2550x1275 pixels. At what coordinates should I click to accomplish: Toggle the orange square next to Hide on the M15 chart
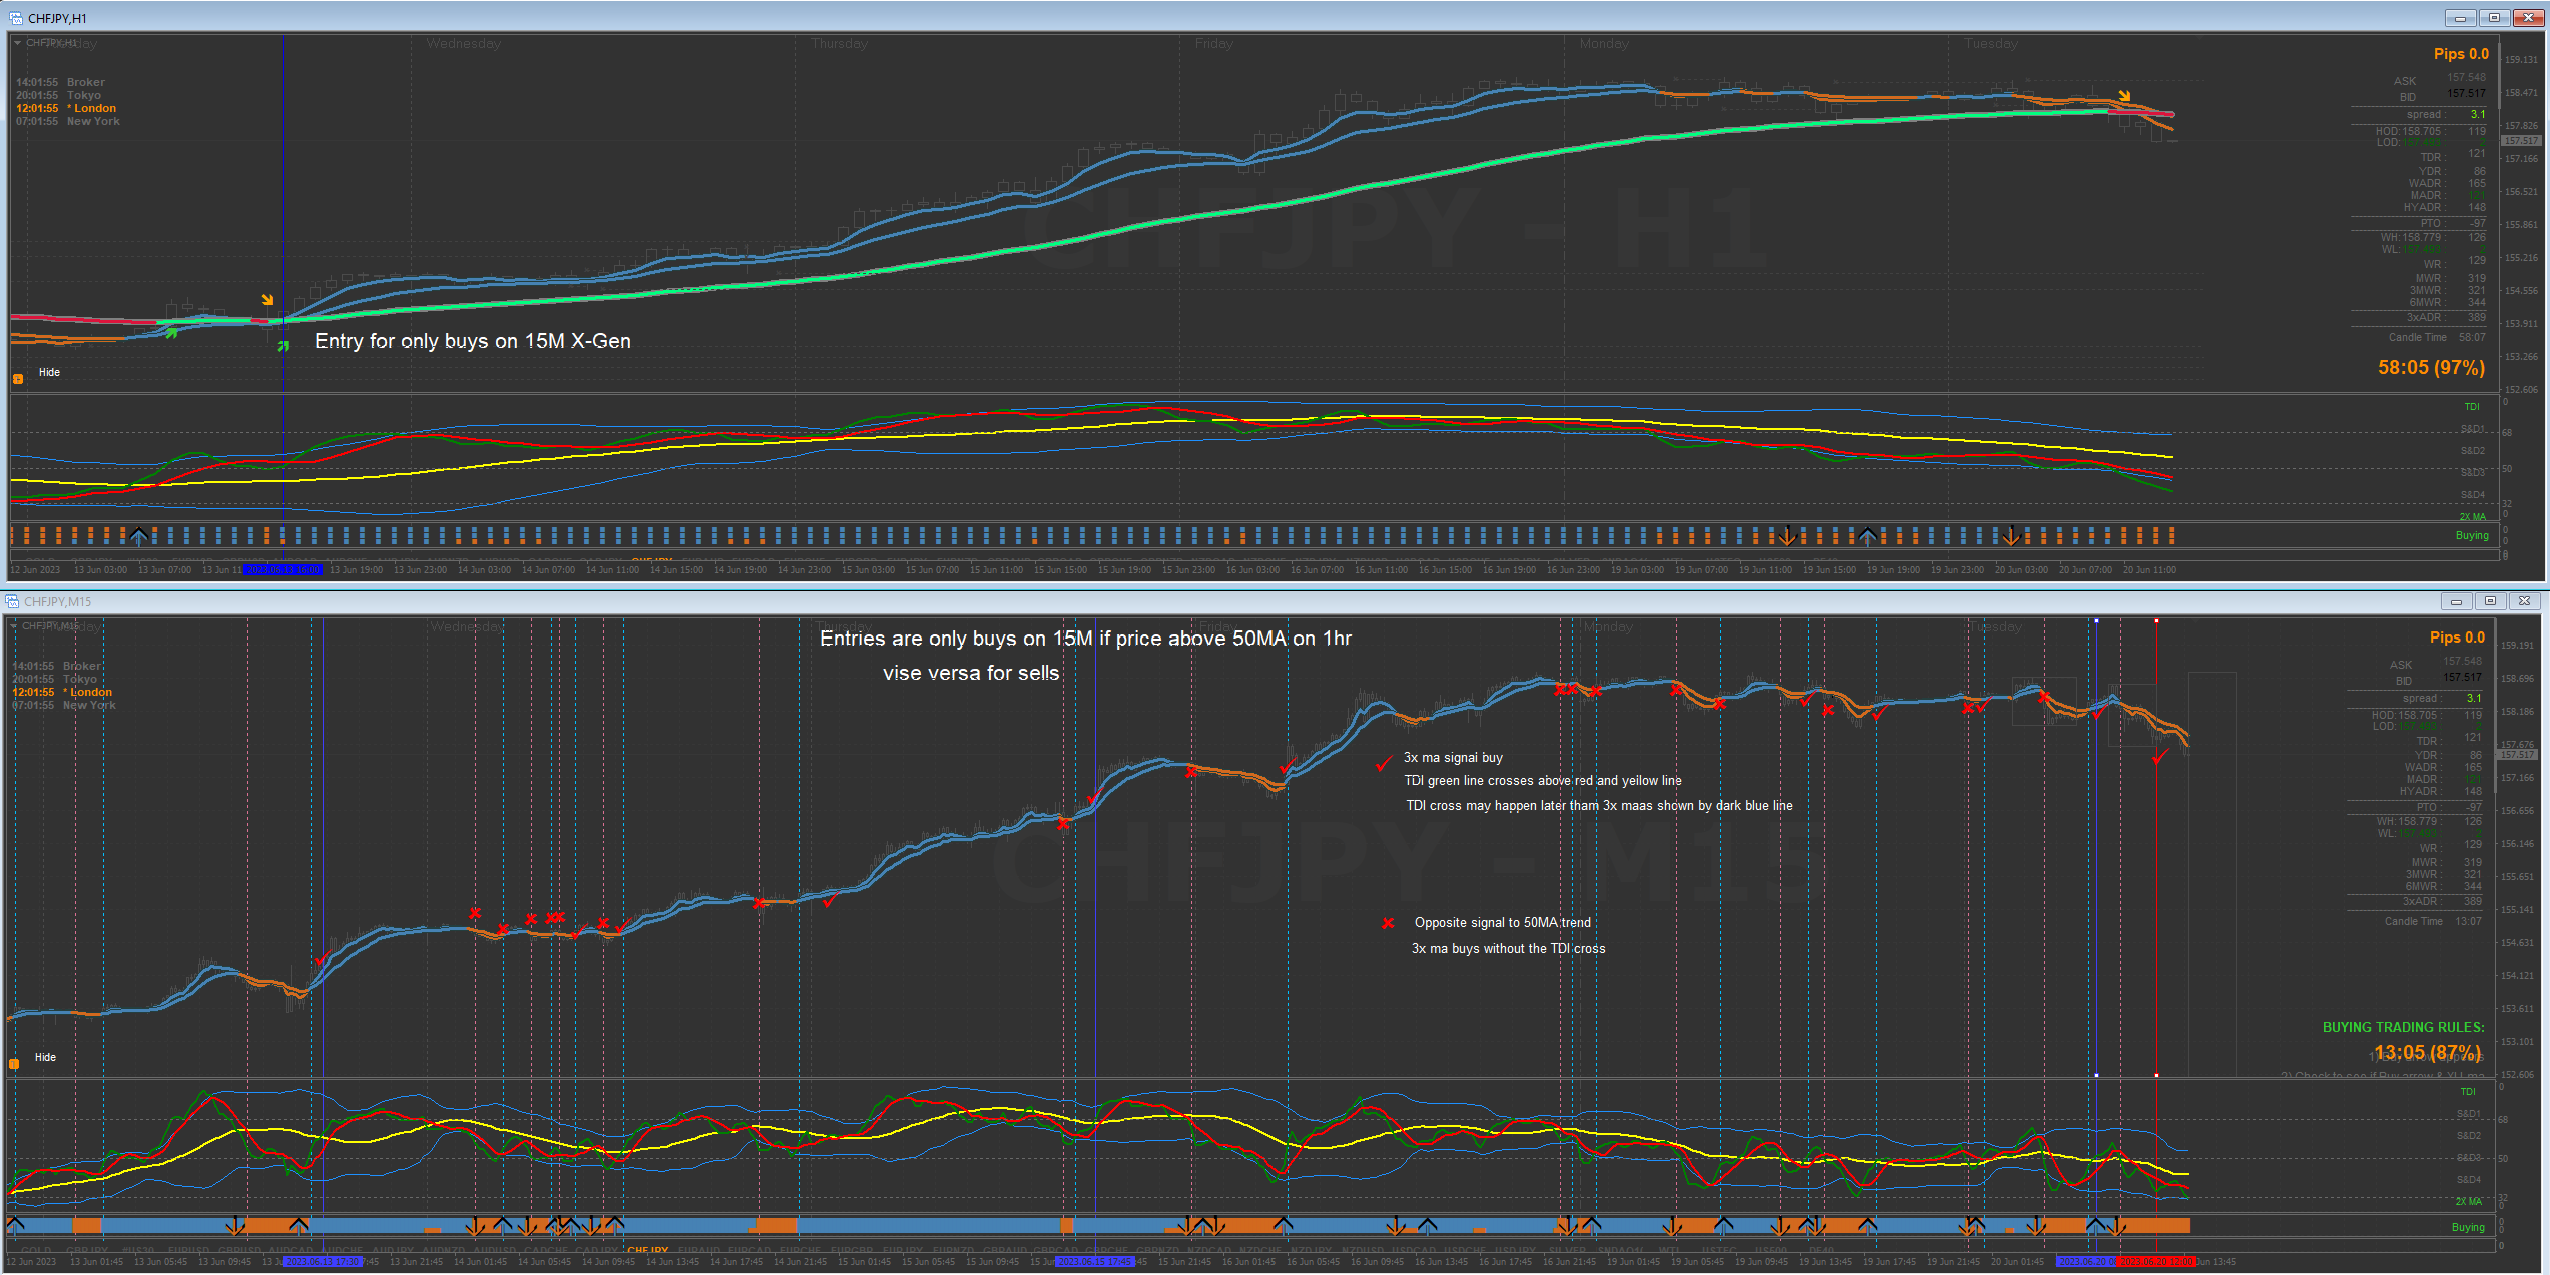pyautogui.click(x=14, y=1063)
